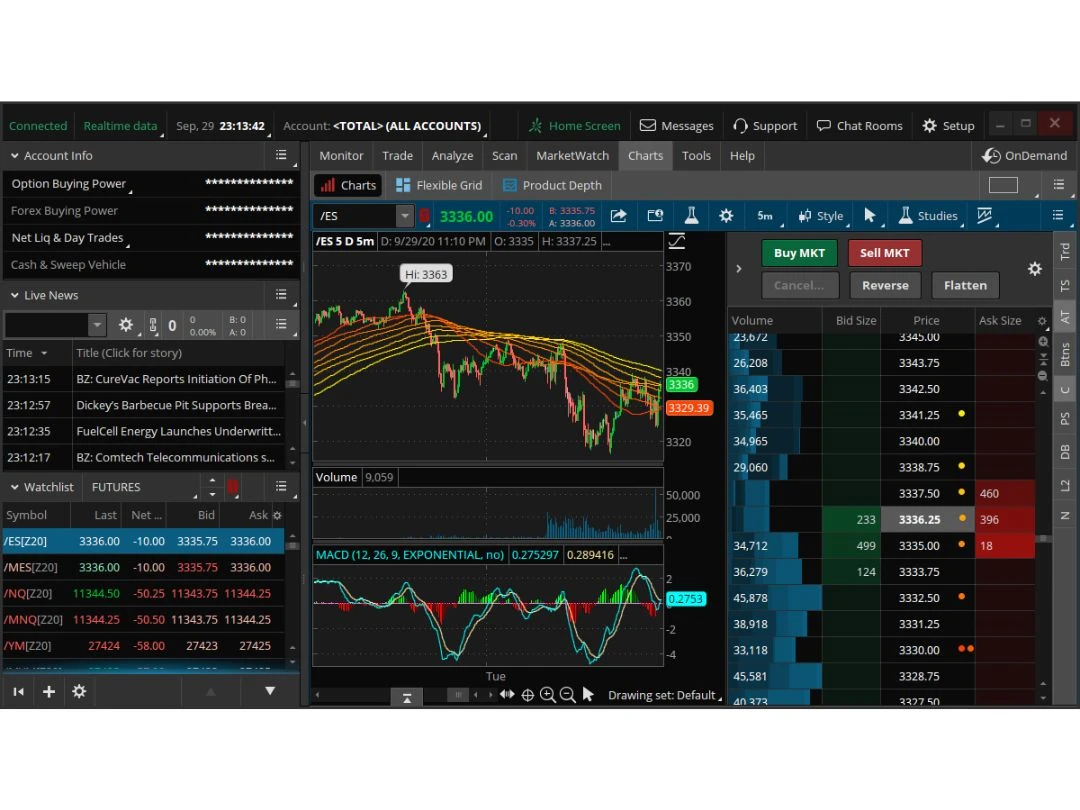Toggle the red link color on Watchlist
1080x810 pixels.
233,487
